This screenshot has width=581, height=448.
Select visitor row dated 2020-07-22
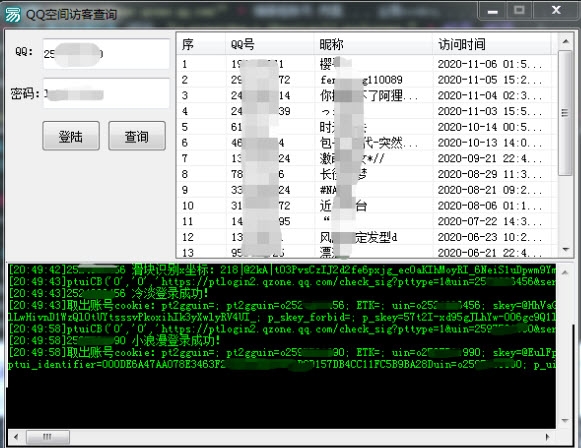pyautogui.click(x=367, y=222)
